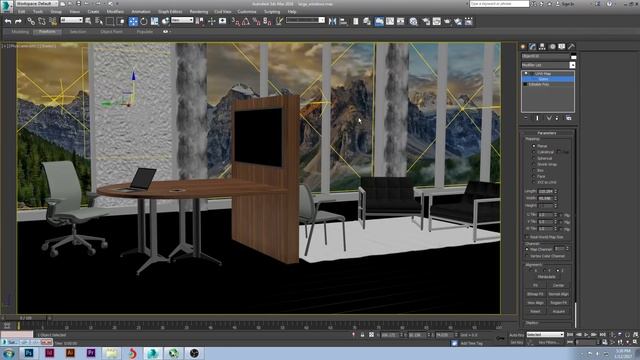Activate the Select and Rotate tool
640x360 pixels.
(144, 21)
